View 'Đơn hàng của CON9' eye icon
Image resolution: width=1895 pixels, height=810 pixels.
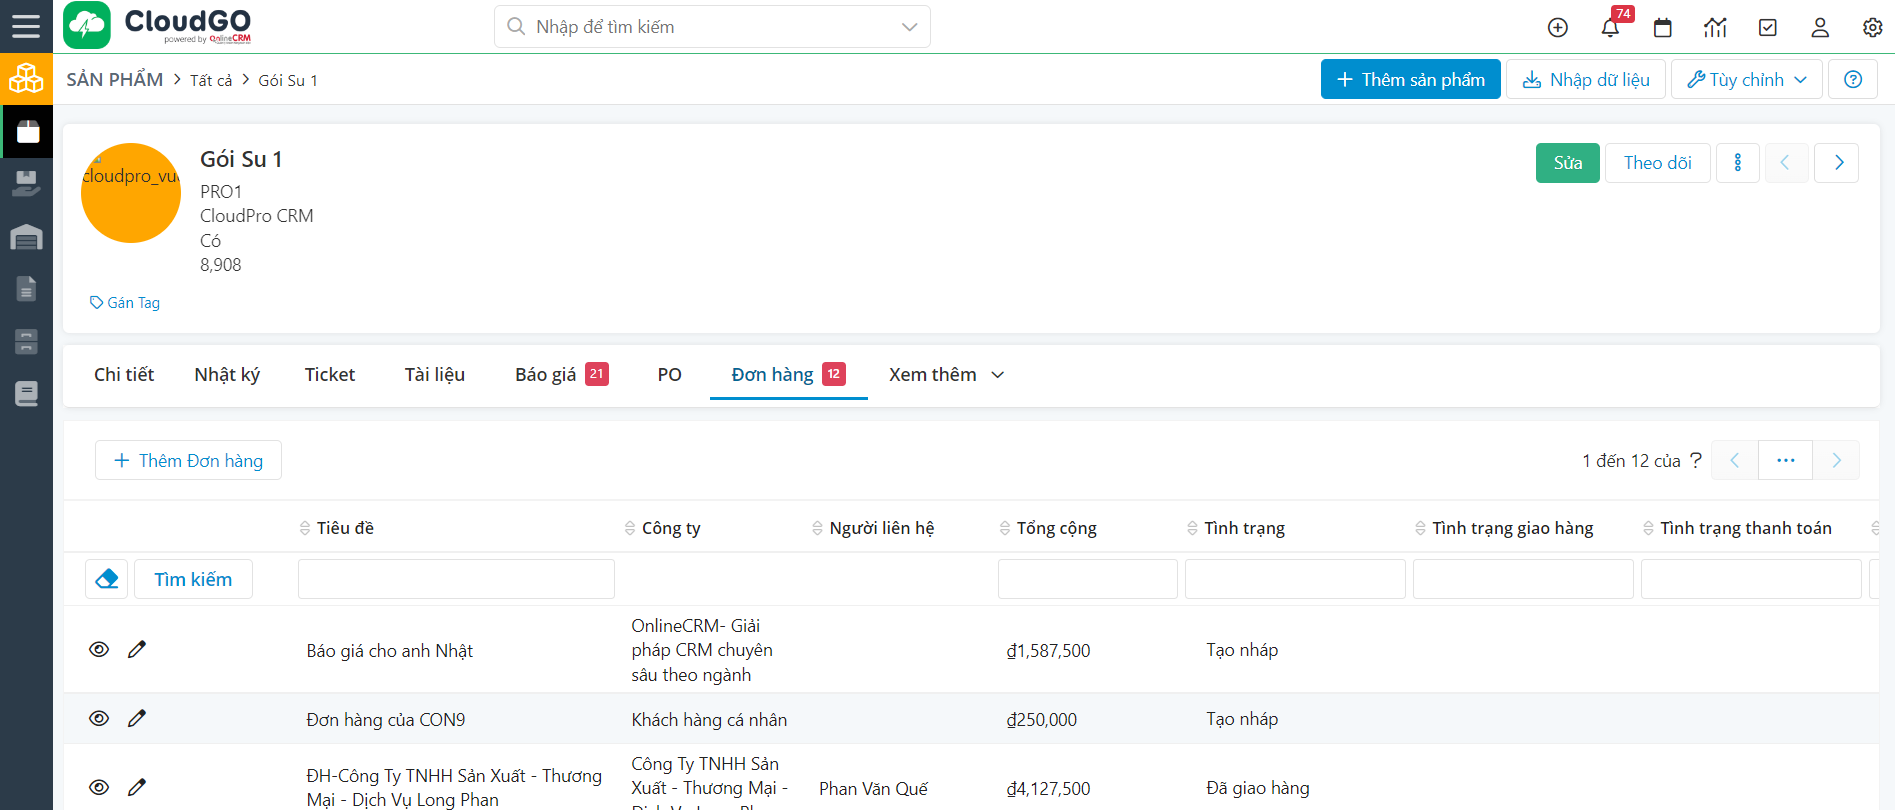coord(99,718)
